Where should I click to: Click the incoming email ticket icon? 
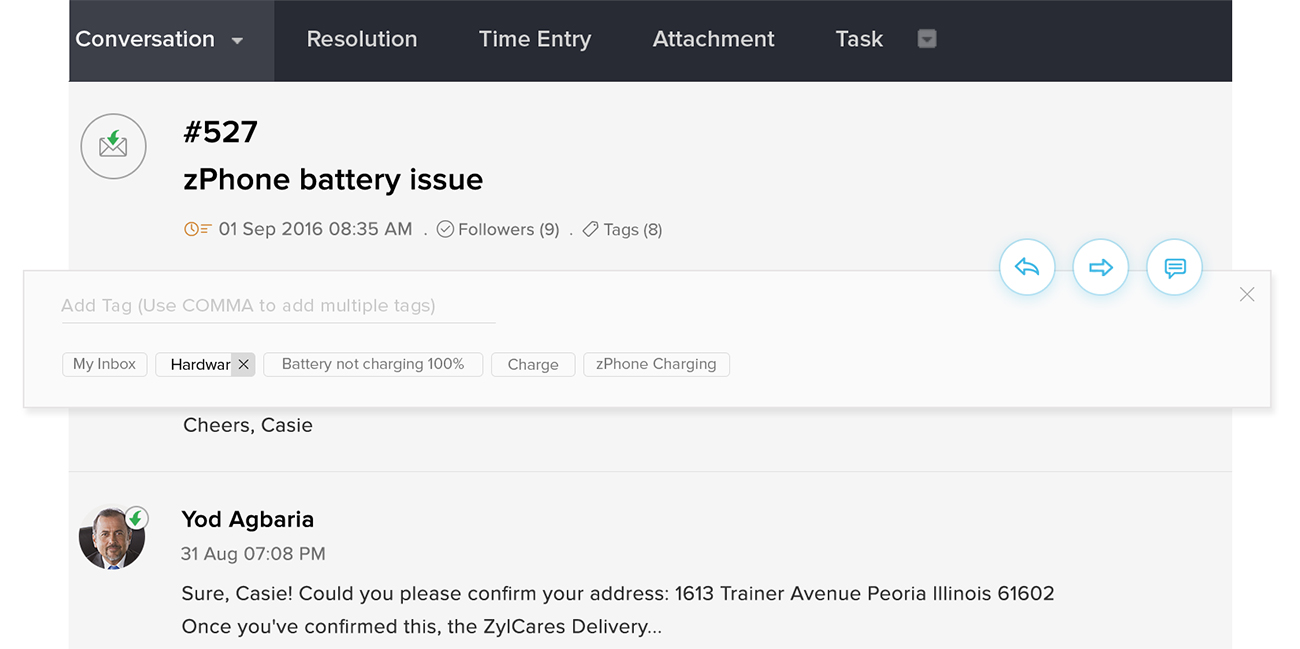coord(113,146)
